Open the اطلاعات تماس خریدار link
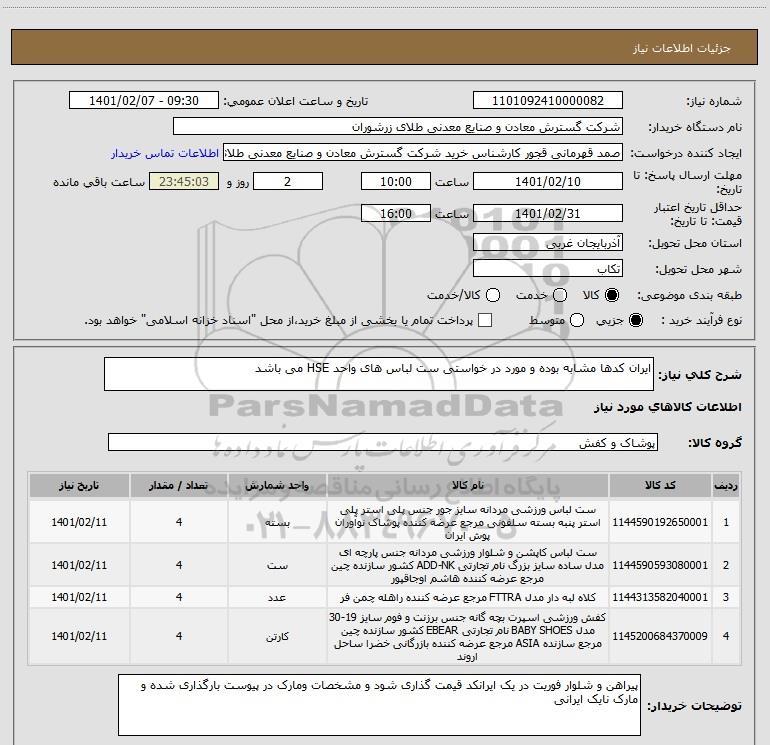The image size is (770, 745). point(165,153)
